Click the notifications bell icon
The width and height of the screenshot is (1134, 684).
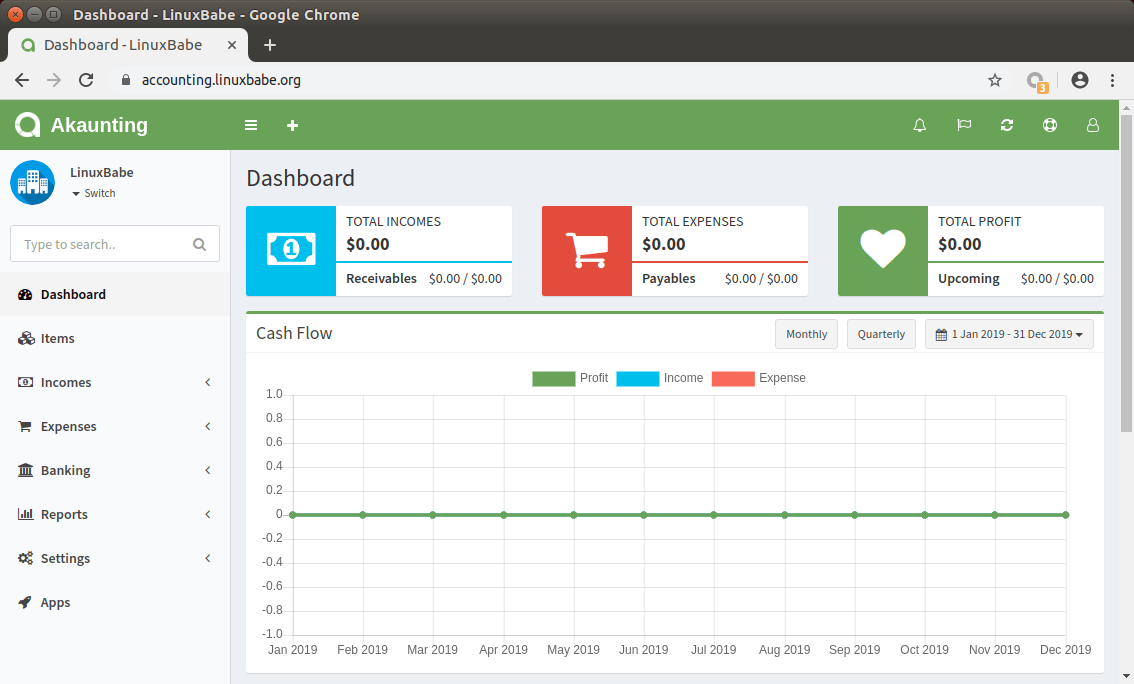tap(920, 125)
